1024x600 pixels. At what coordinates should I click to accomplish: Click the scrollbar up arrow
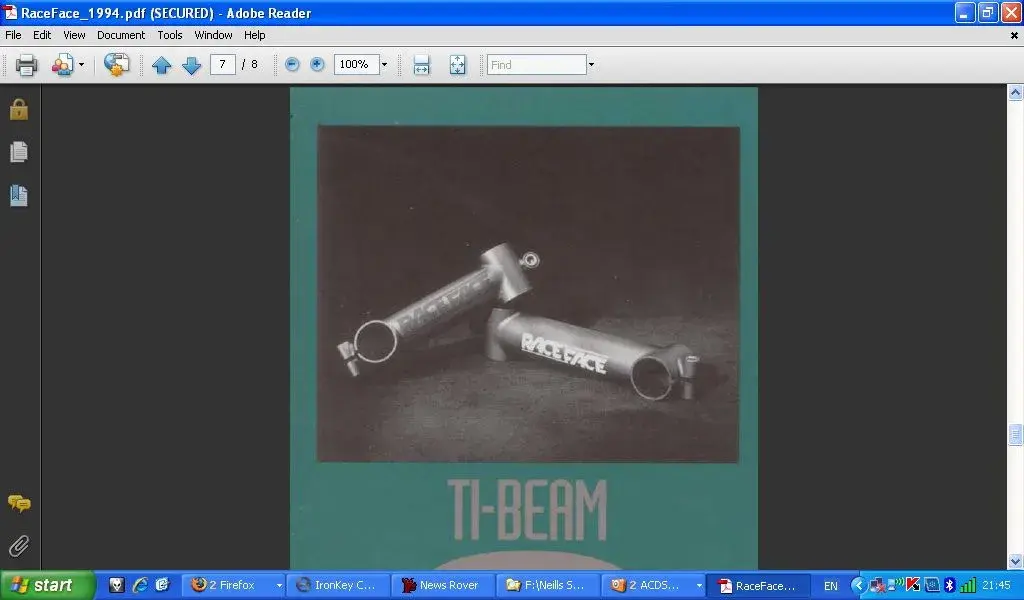click(x=1015, y=93)
